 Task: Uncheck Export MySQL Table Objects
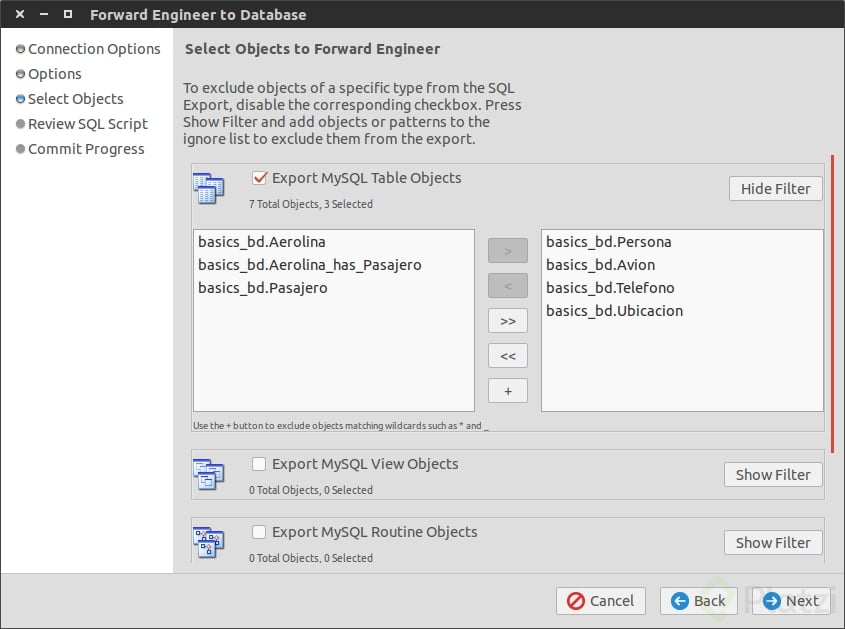[x=258, y=178]
